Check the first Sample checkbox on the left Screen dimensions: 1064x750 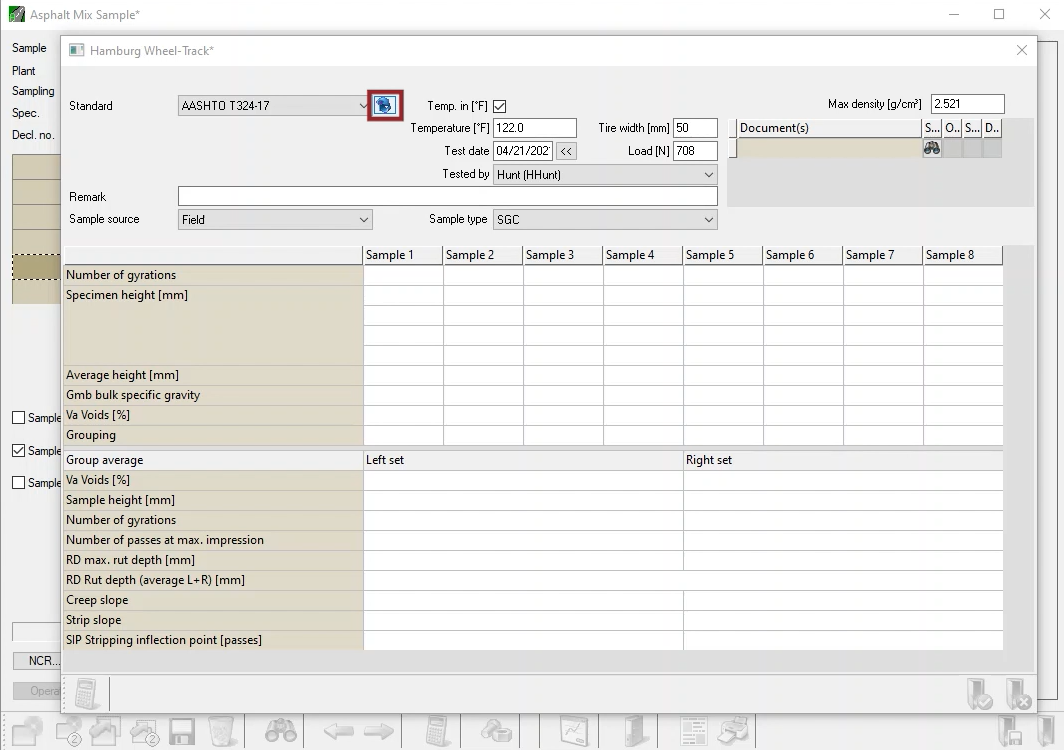pyautogui.click(x=18, y=418)
